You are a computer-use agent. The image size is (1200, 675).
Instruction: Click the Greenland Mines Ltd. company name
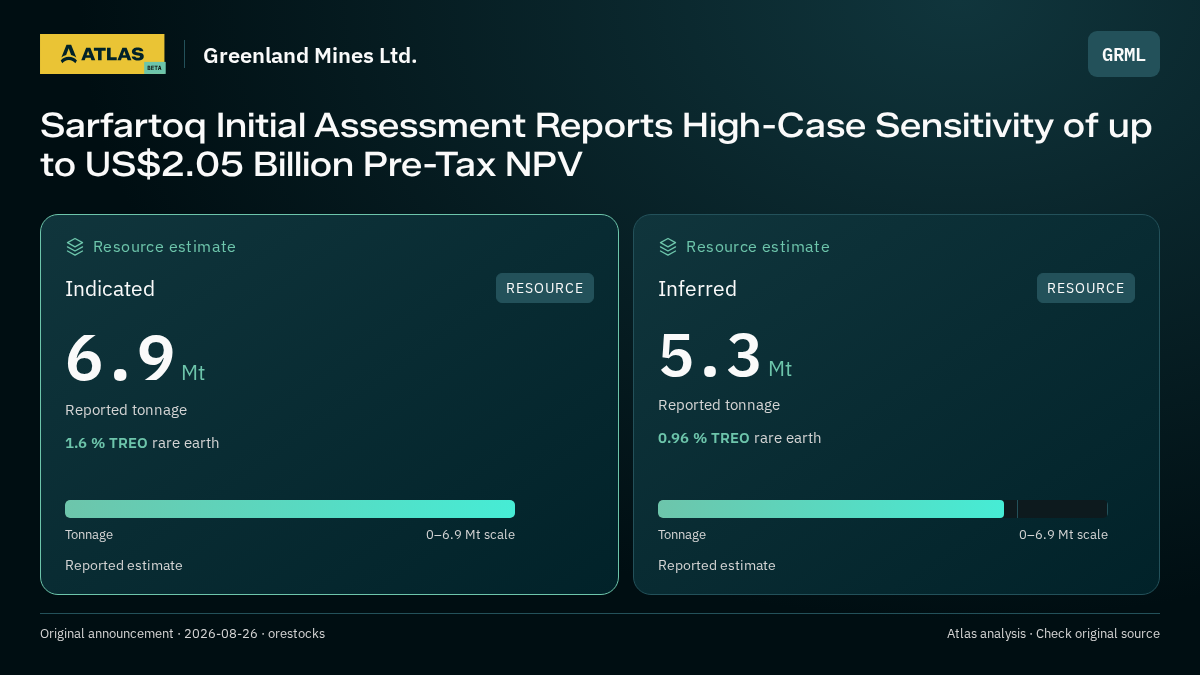point(310,55)
